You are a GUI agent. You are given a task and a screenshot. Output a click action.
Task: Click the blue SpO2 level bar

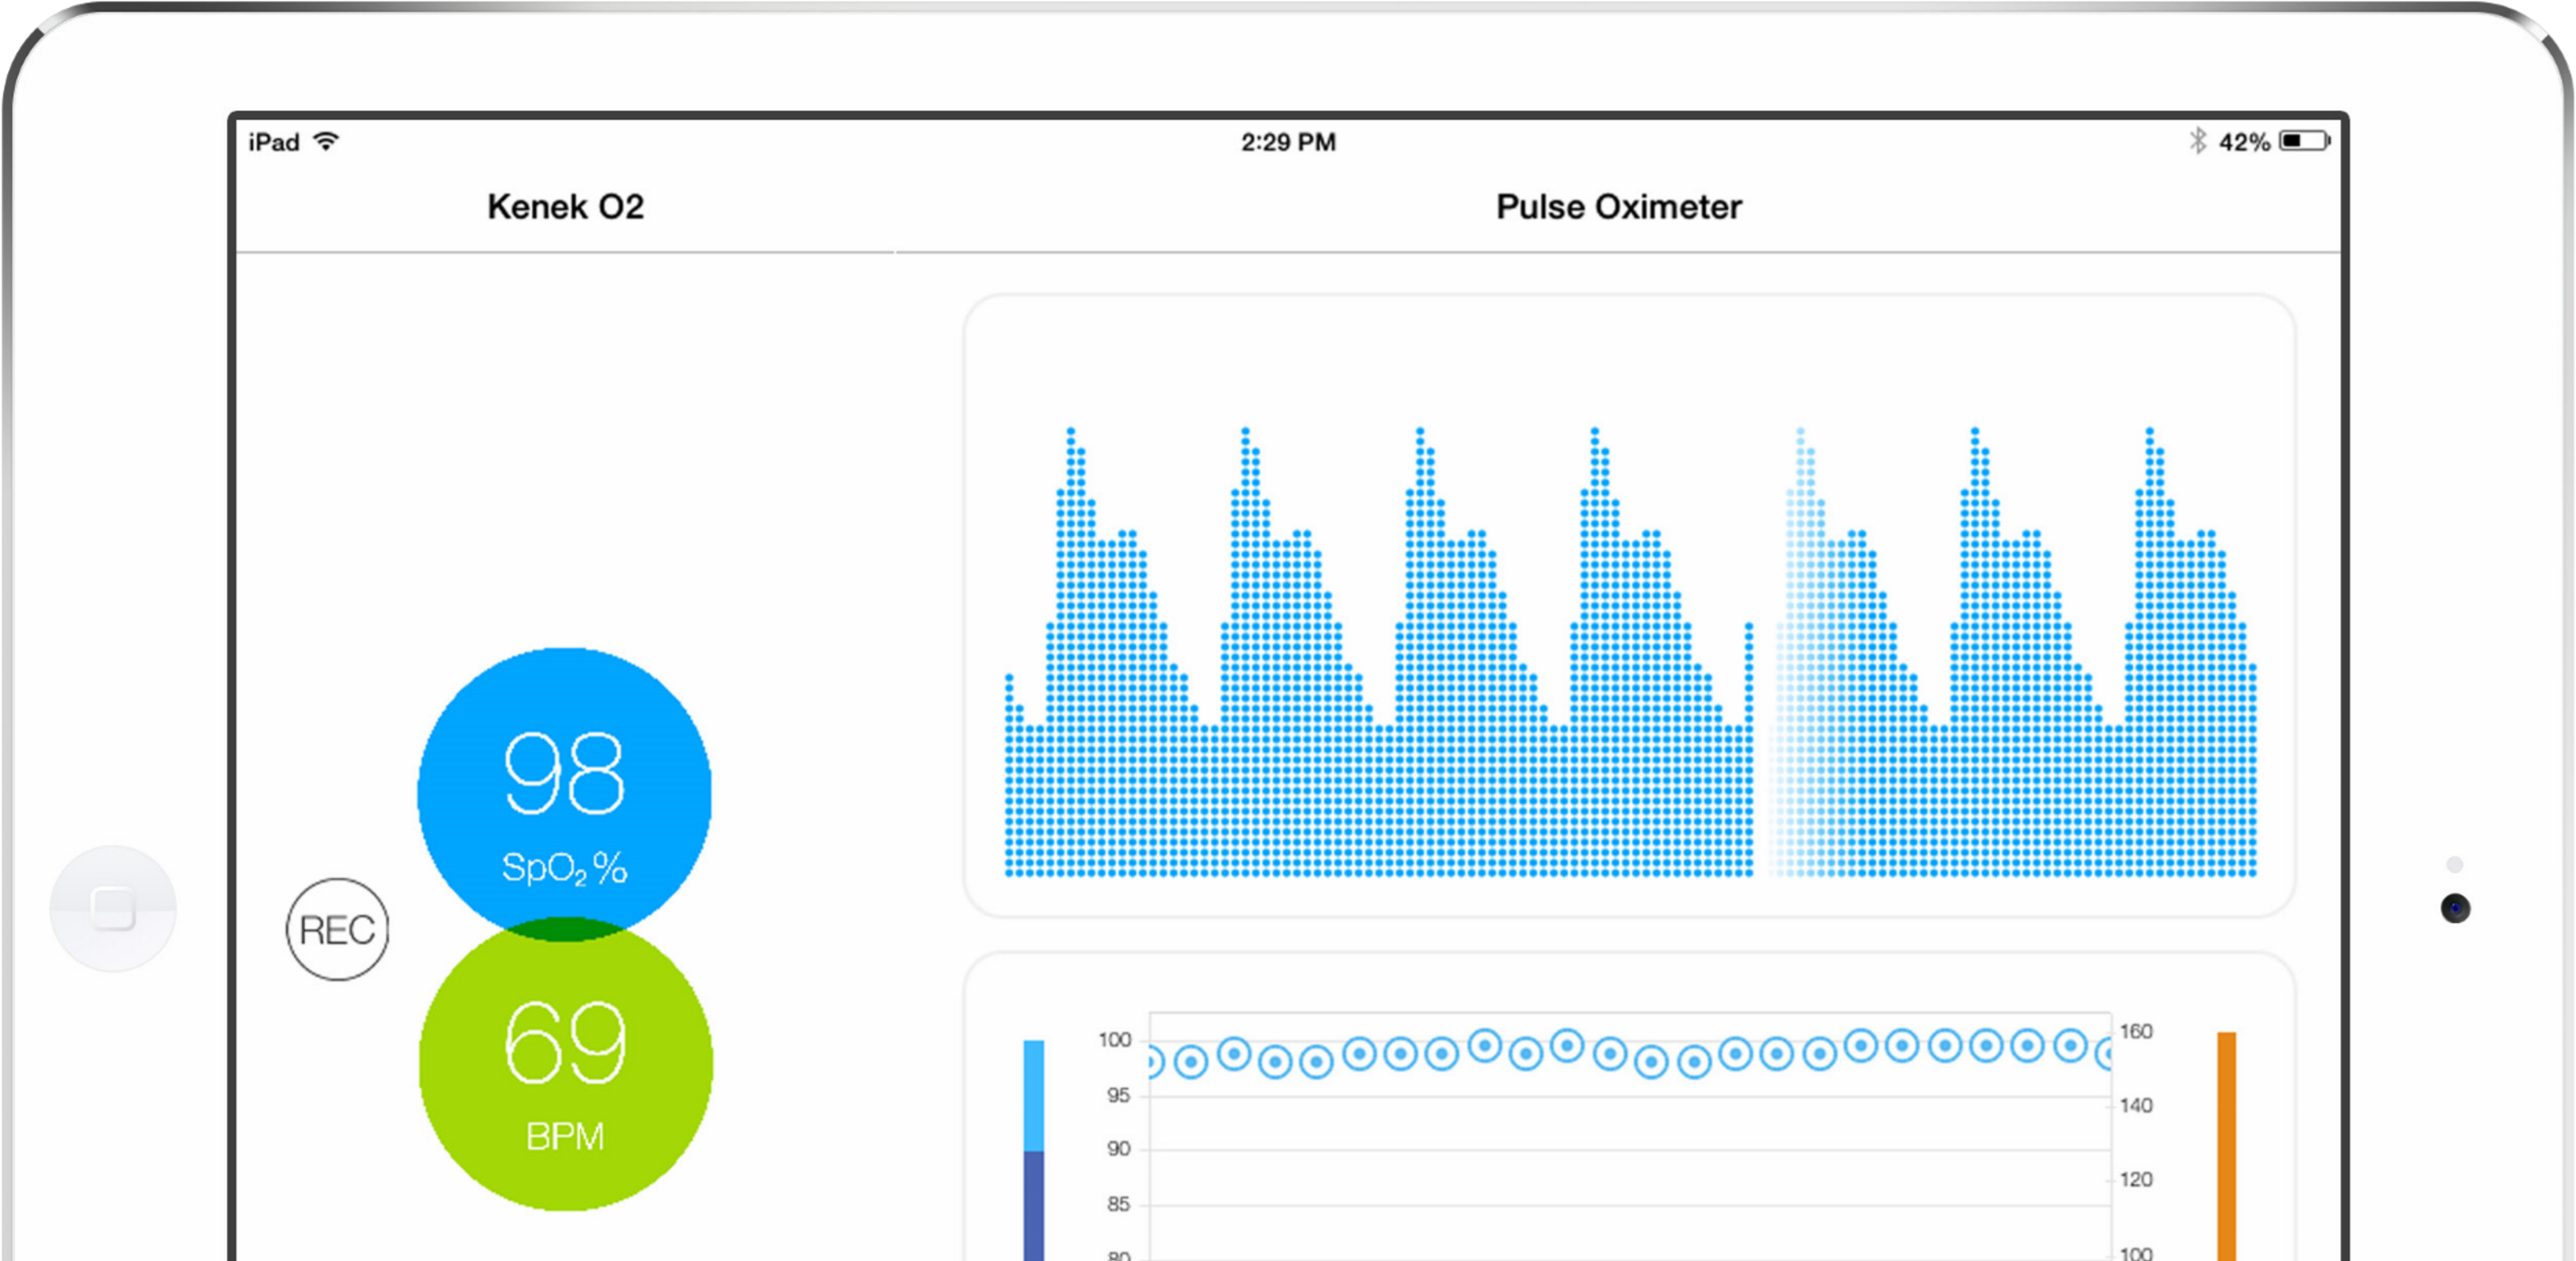[1033, 1095]
